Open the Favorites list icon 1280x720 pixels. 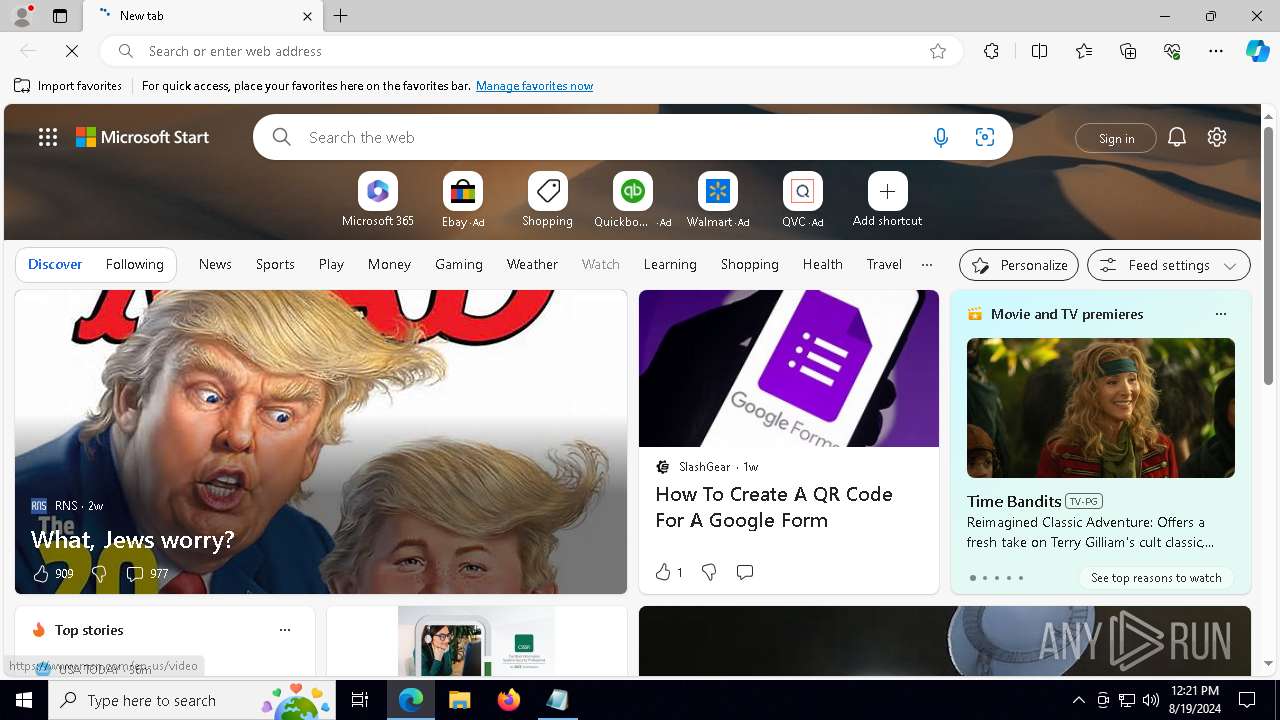coord(1084,51)
